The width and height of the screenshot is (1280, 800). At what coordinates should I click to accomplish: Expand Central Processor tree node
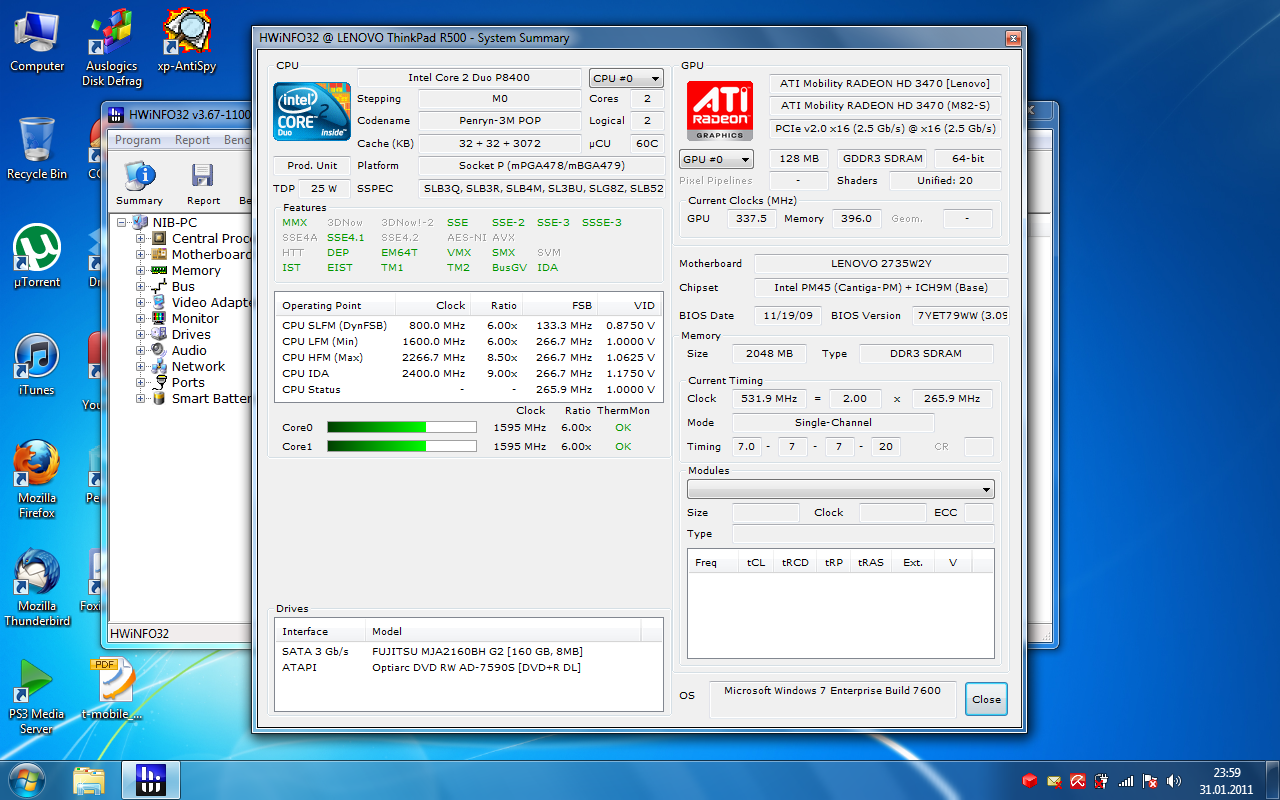(x=141, y=238)
